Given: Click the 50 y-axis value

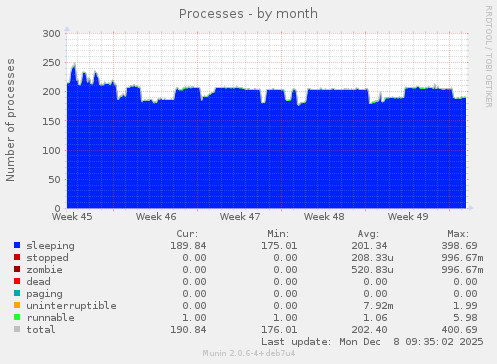Looking at the screenshot, I should [55, 180].
